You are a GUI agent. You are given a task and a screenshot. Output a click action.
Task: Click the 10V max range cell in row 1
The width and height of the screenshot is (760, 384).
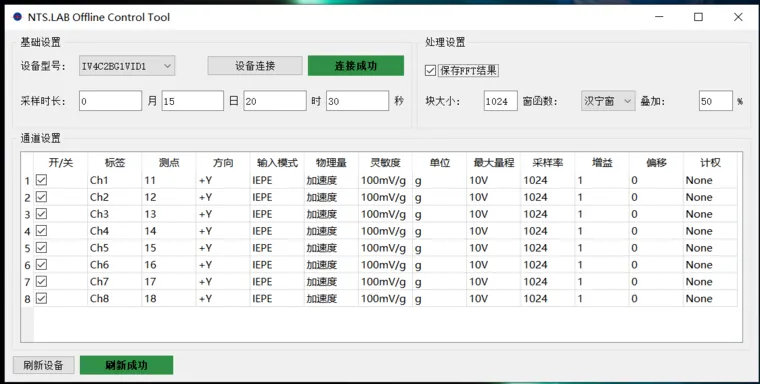point(494,180)
